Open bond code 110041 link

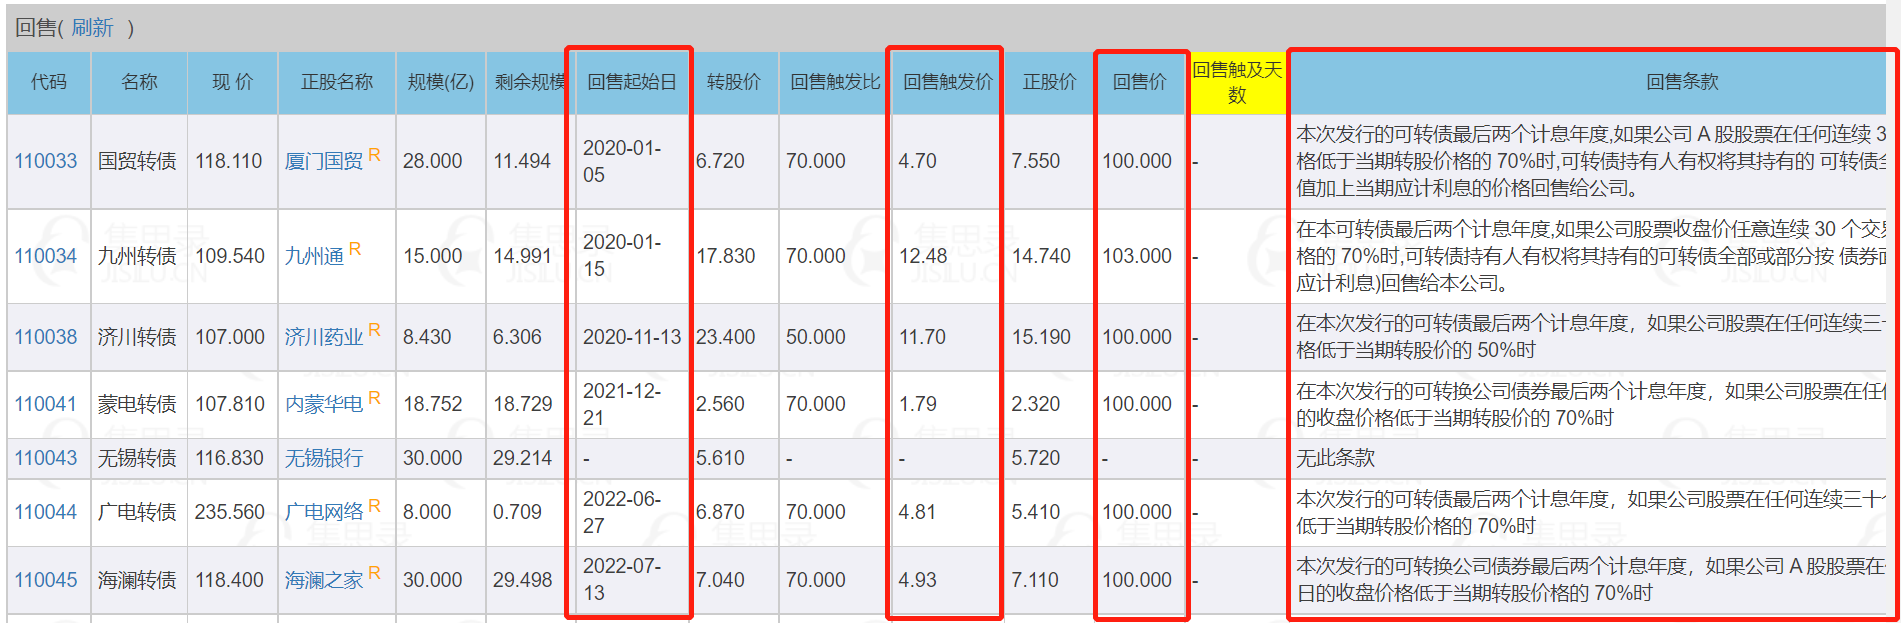pyautogui.click(x=45, y=404)
